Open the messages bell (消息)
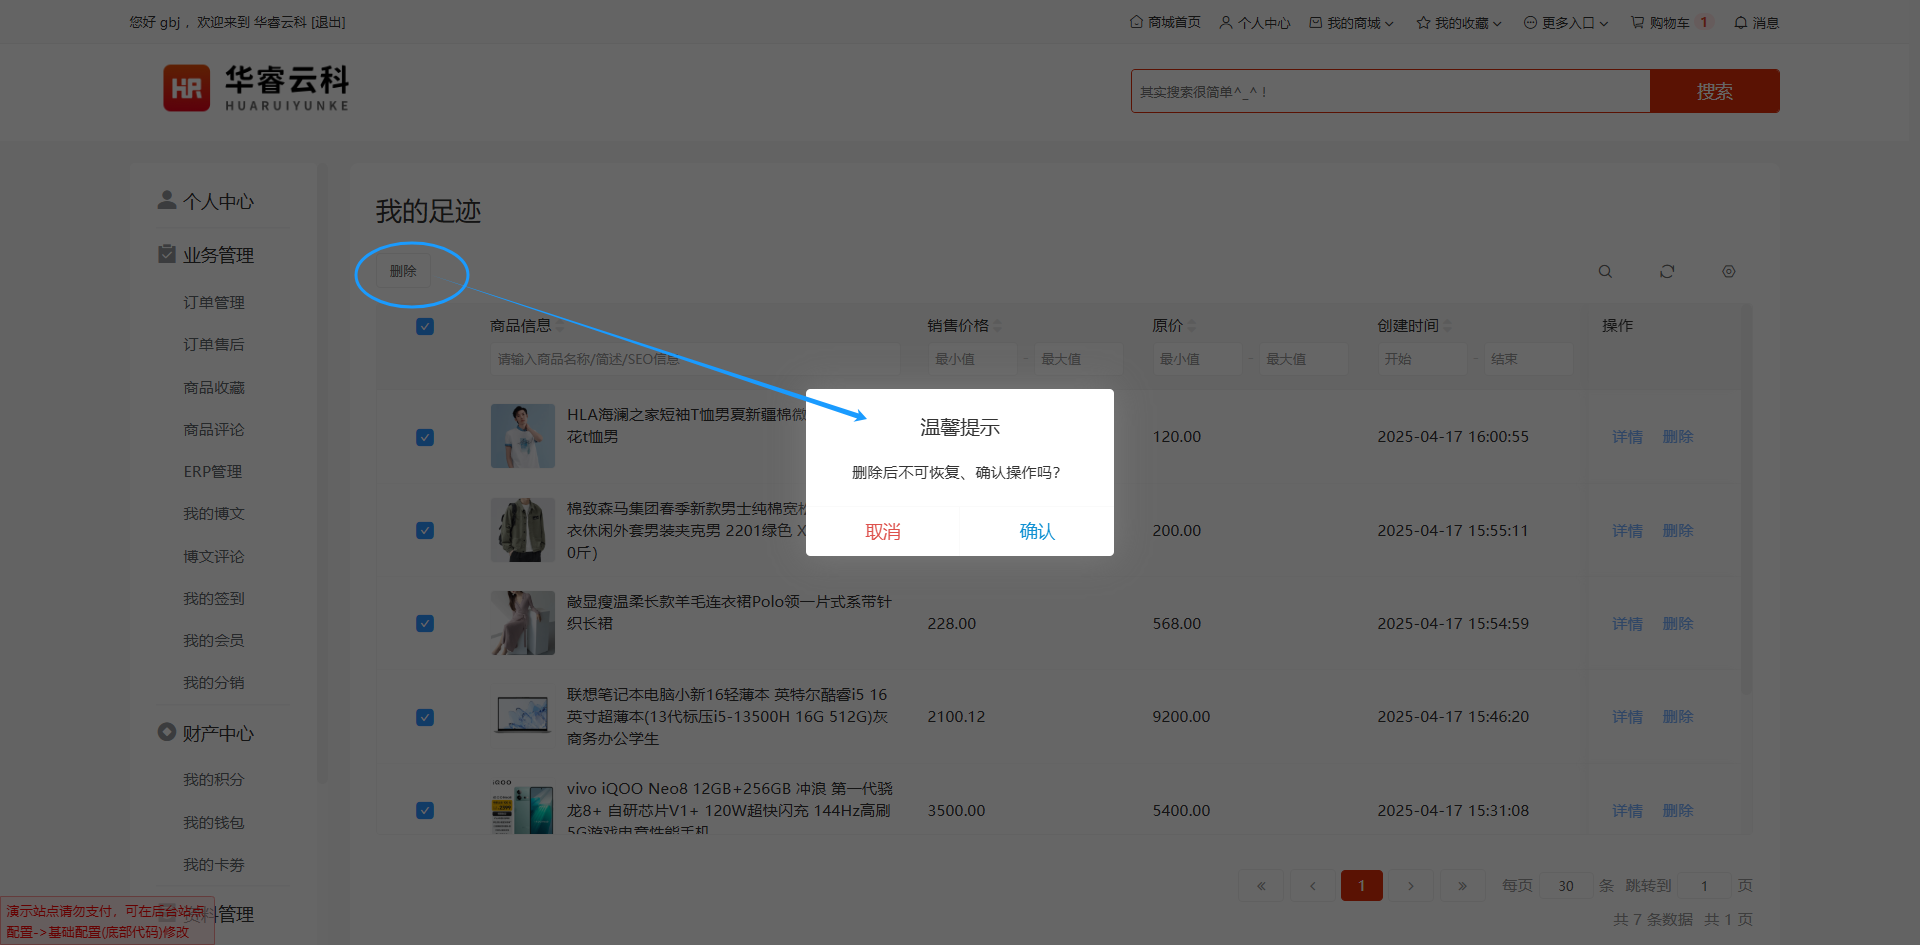Image resolution: width=1920 pixels, height=945 pixels. point(1756,22)
